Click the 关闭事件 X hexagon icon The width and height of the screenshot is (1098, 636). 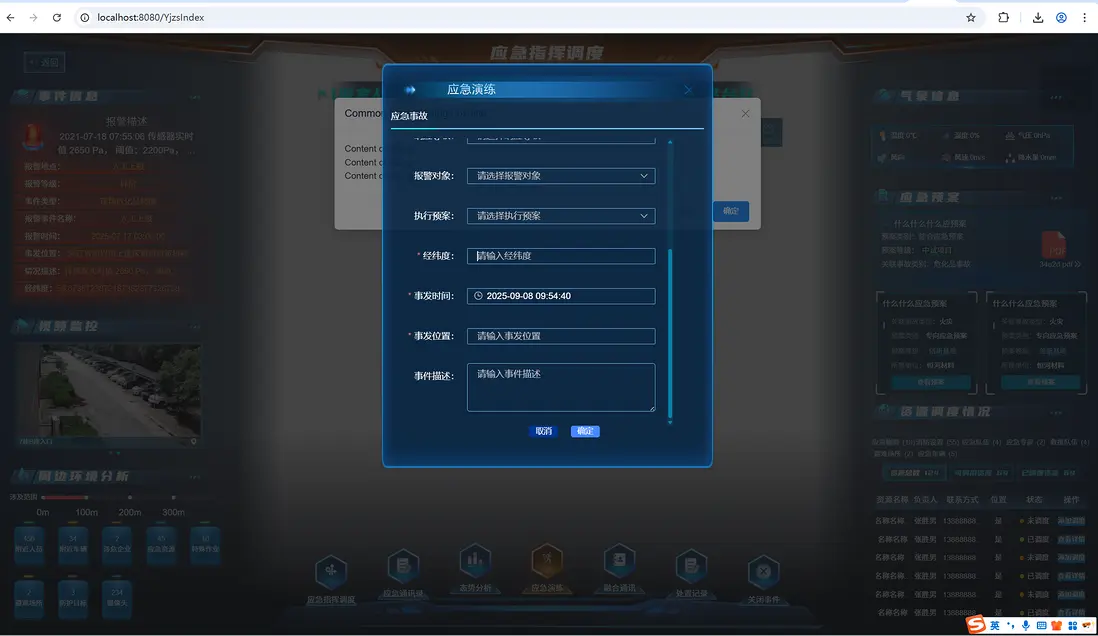(763, 572)
